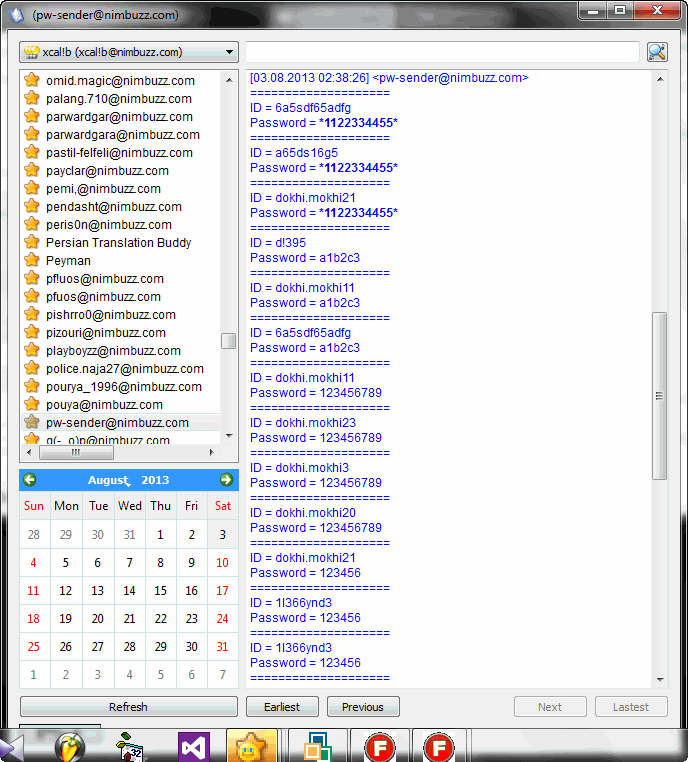Go to previous month in calendar
Viewport: 688px width, 762px height.
(30, 480)
